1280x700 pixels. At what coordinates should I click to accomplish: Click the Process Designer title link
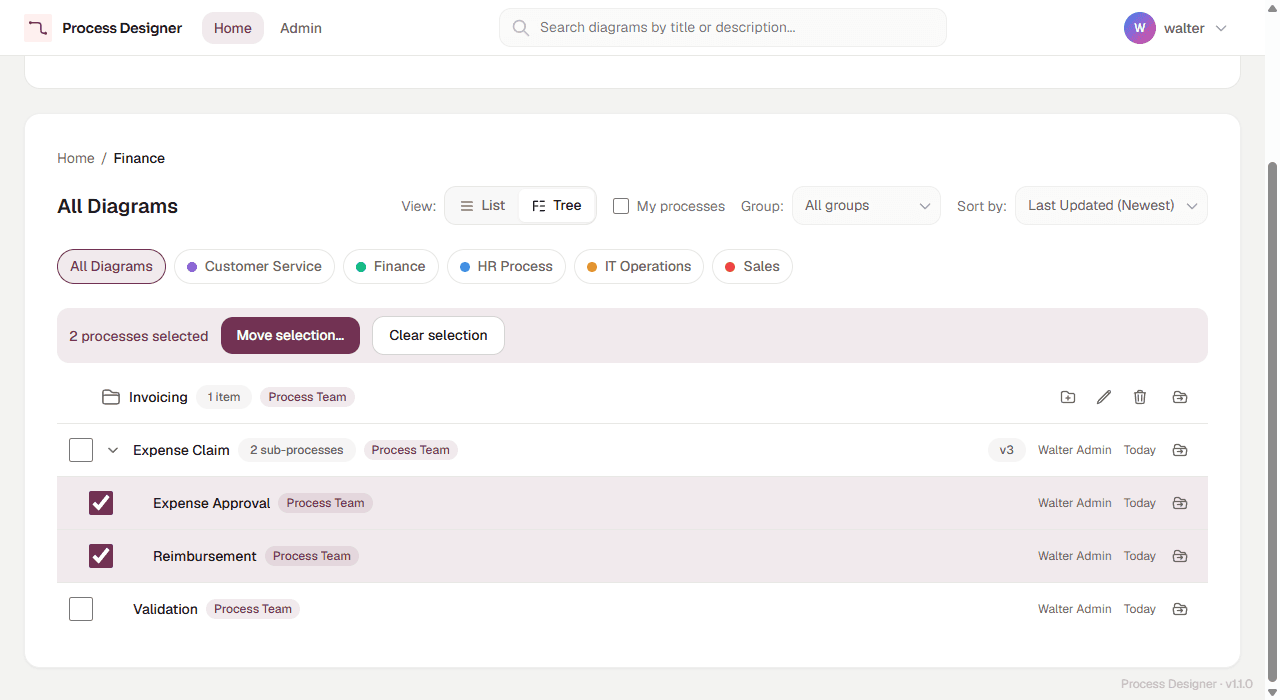[x=122, y=28]
